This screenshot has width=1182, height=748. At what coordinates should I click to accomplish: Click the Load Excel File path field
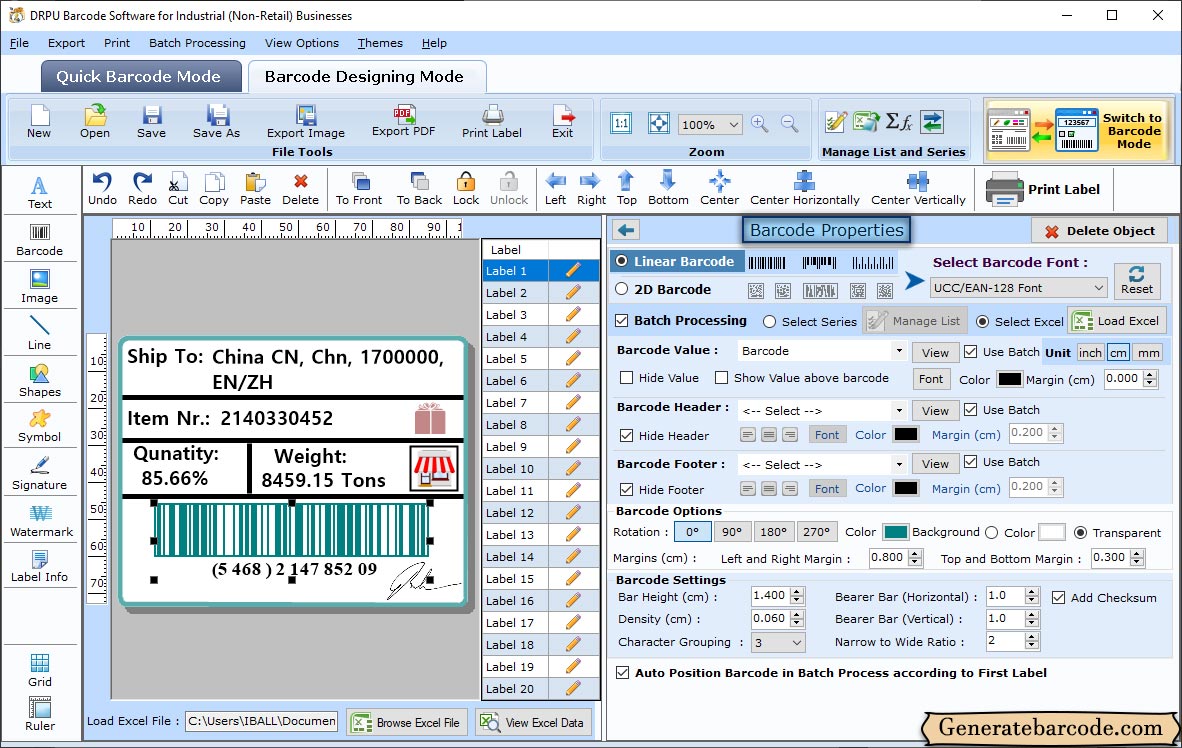pos(261,721)
